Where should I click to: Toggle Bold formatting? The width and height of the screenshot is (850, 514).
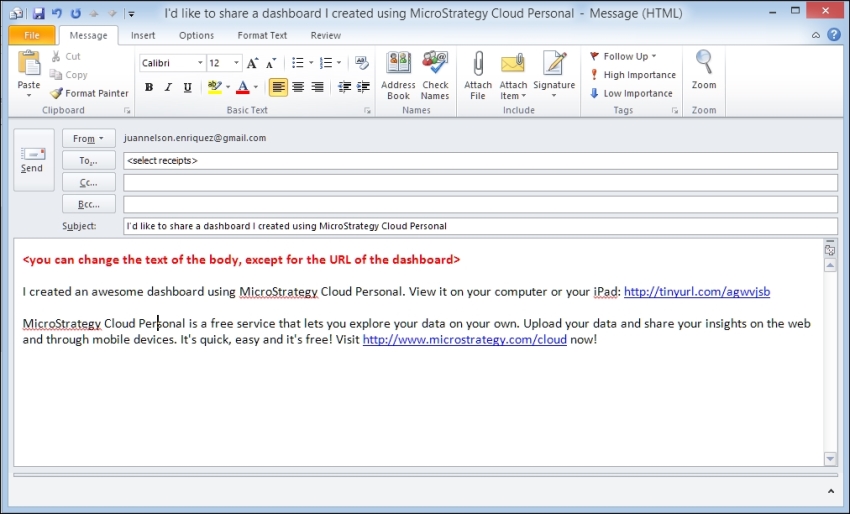click(149, 87)
